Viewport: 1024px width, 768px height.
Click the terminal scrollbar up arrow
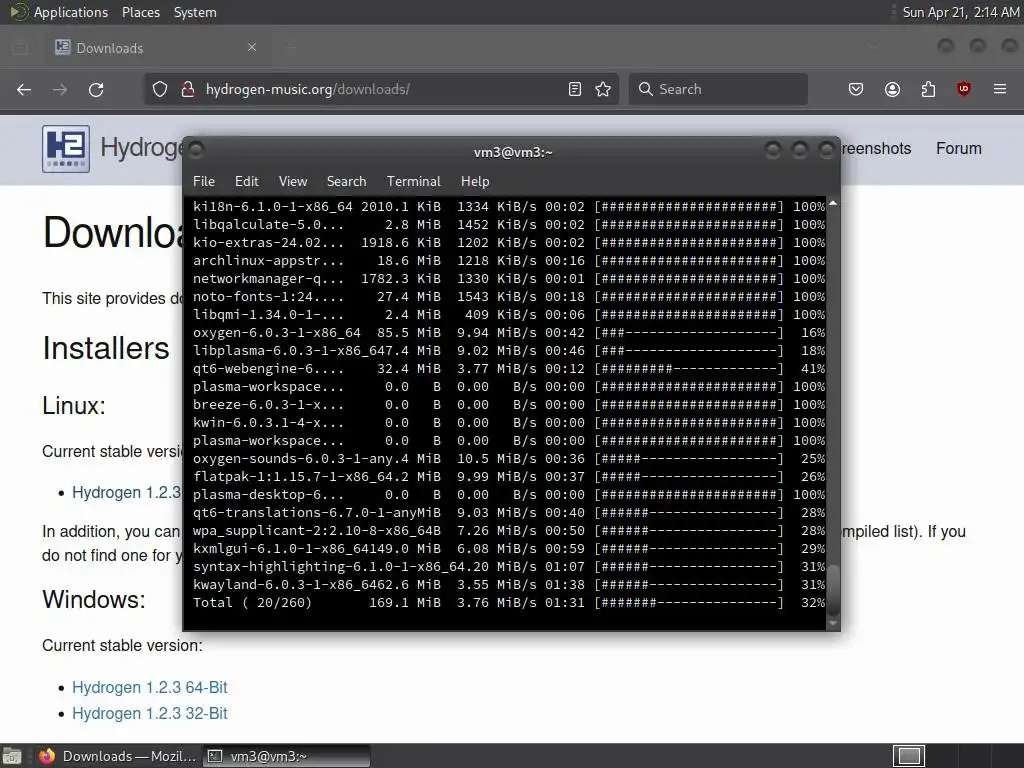point(833,205)
